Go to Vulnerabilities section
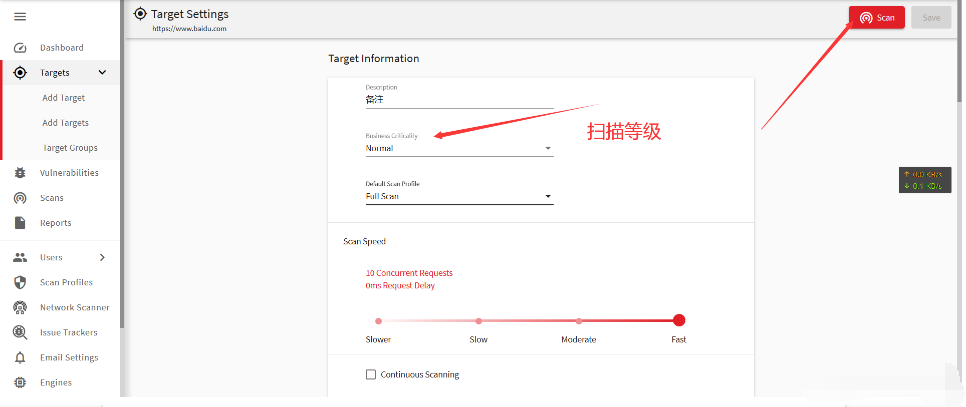The height and width of the screenshot is (407, 966). [x=69, y=173]
